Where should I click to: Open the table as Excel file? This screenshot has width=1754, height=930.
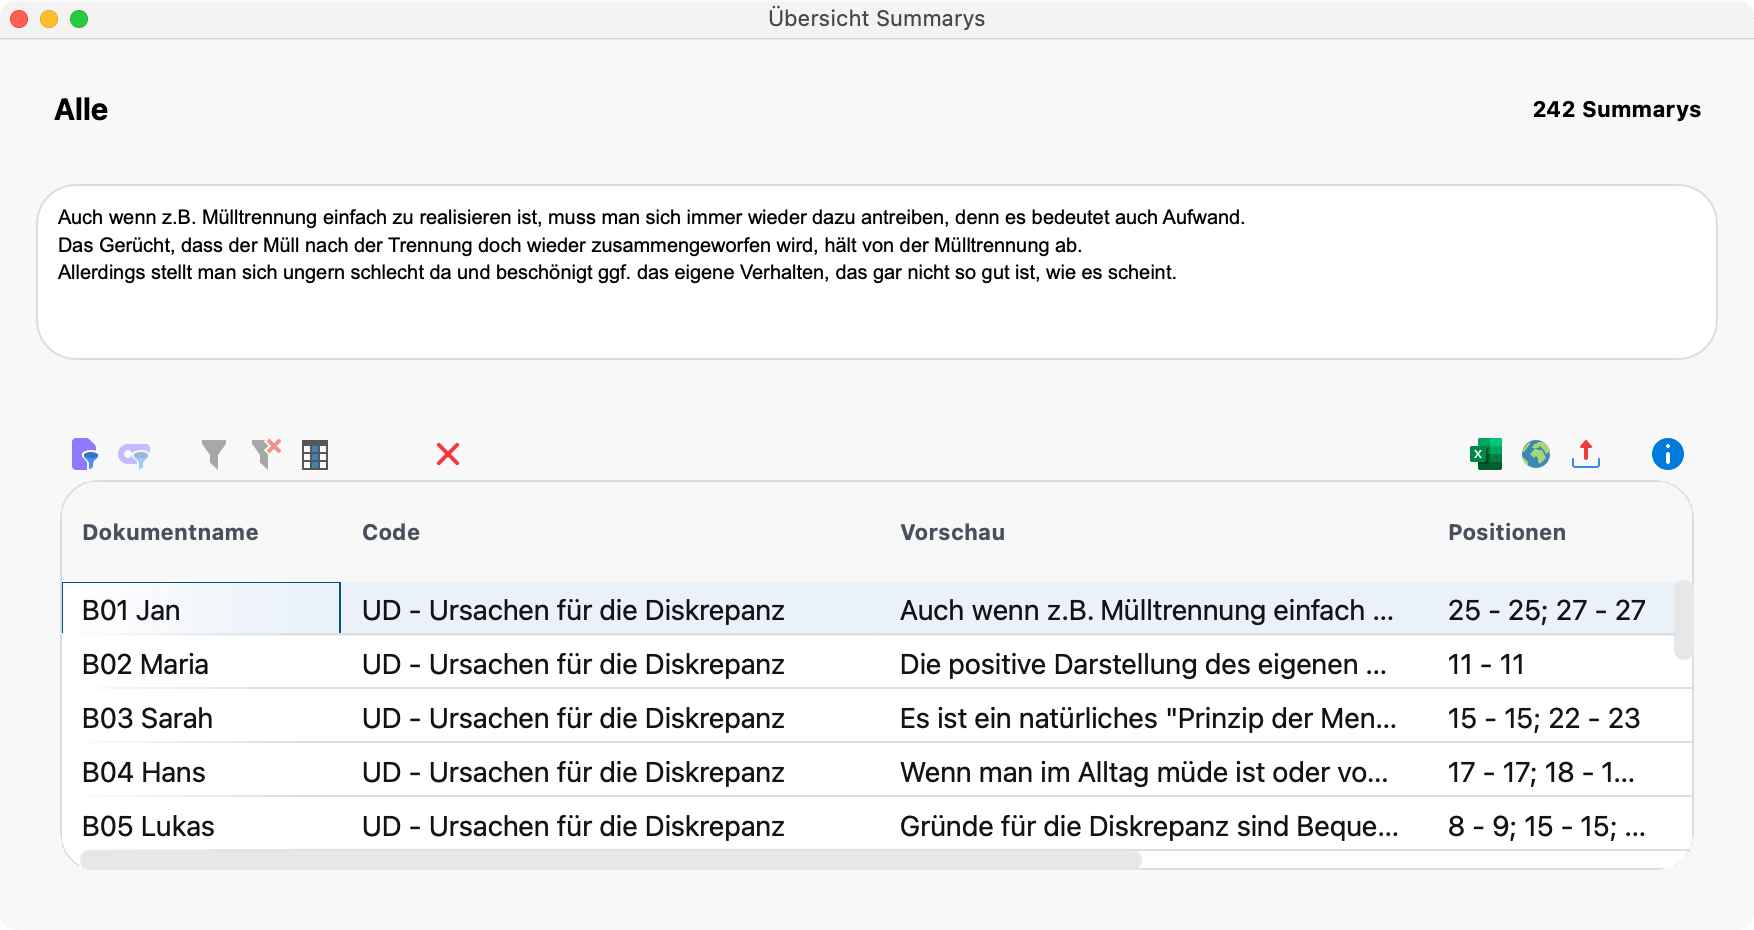[1486, 455]
